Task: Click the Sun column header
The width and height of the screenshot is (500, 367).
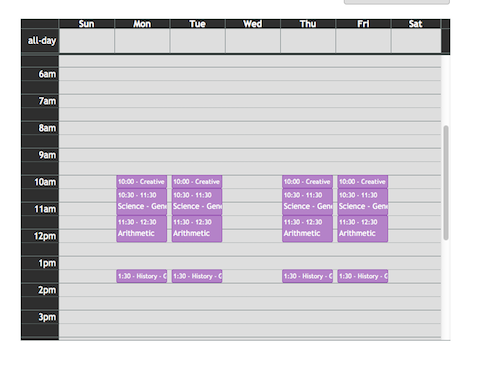Action: click(87, 24)
